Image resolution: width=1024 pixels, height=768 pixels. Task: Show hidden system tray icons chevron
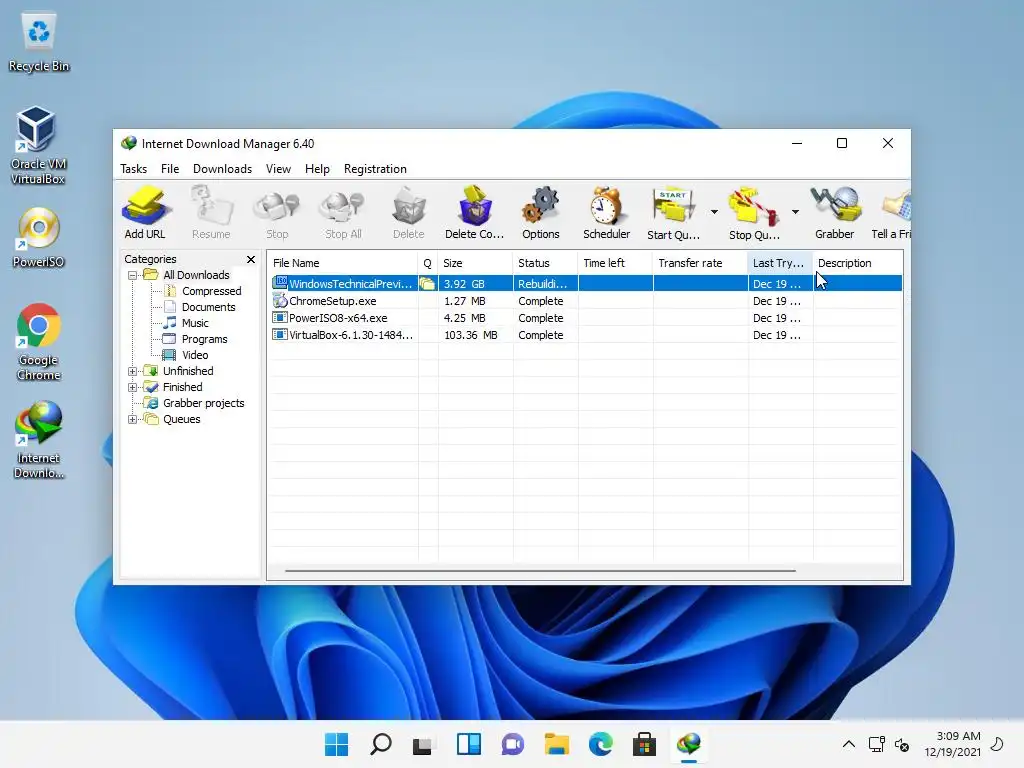tap(848, 744)
